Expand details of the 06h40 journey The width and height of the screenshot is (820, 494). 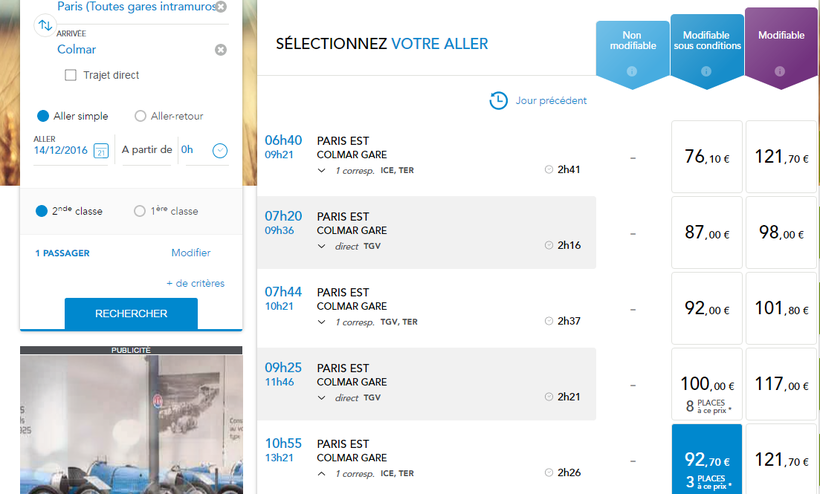pos(321,170)
